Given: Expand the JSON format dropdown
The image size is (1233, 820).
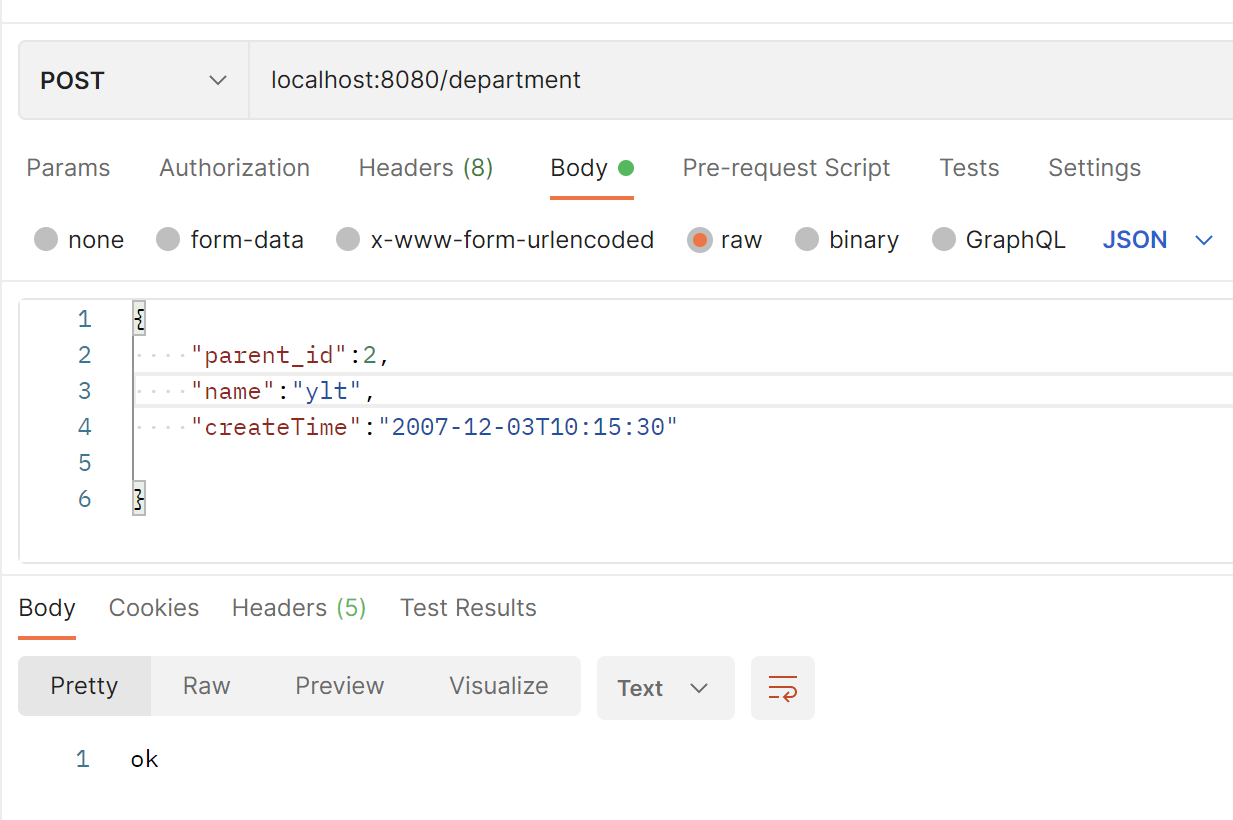Looking at the screenshot, I should pyautogui.click(x=1157, y=240).
